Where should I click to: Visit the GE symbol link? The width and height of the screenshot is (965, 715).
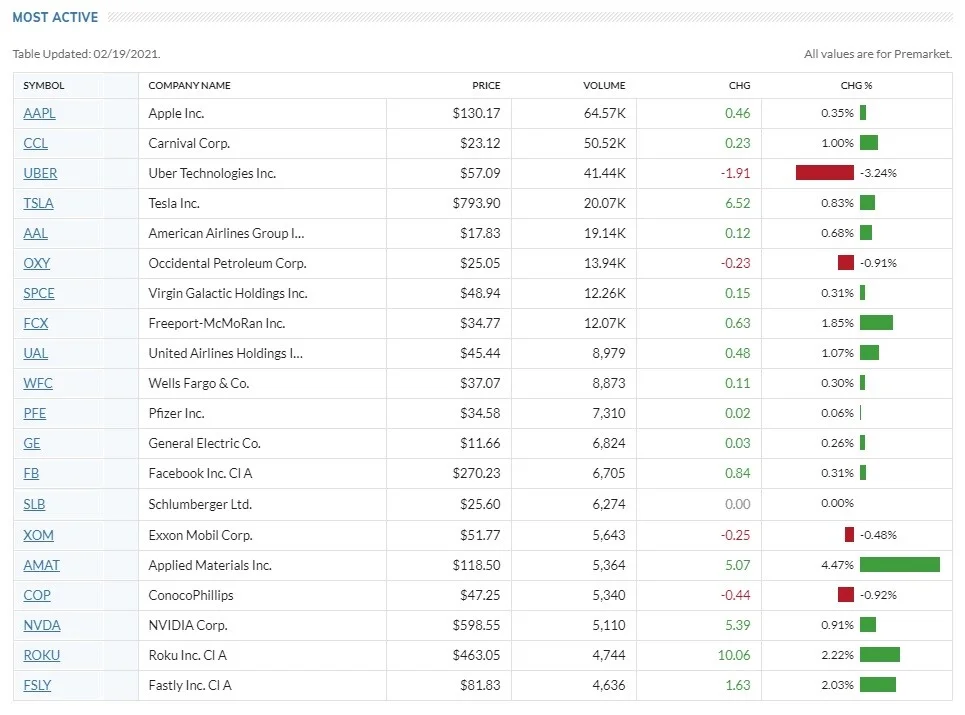[32, 444]
